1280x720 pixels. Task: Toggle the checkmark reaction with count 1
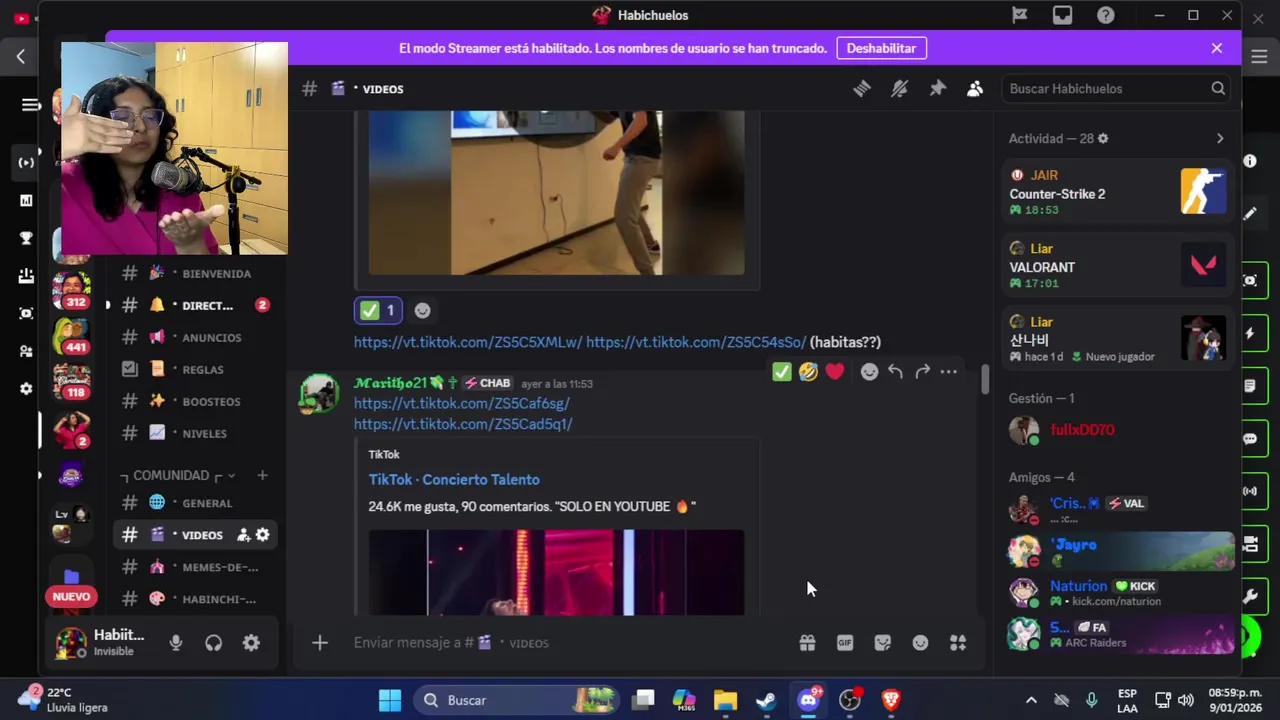377,310
